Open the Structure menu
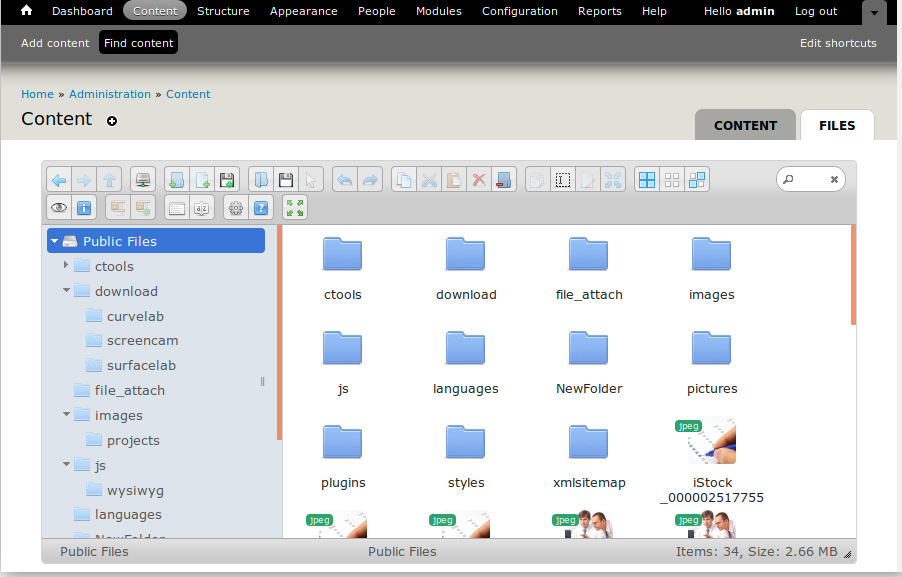Screen dimensions: 902x577 tap(223, 11)
